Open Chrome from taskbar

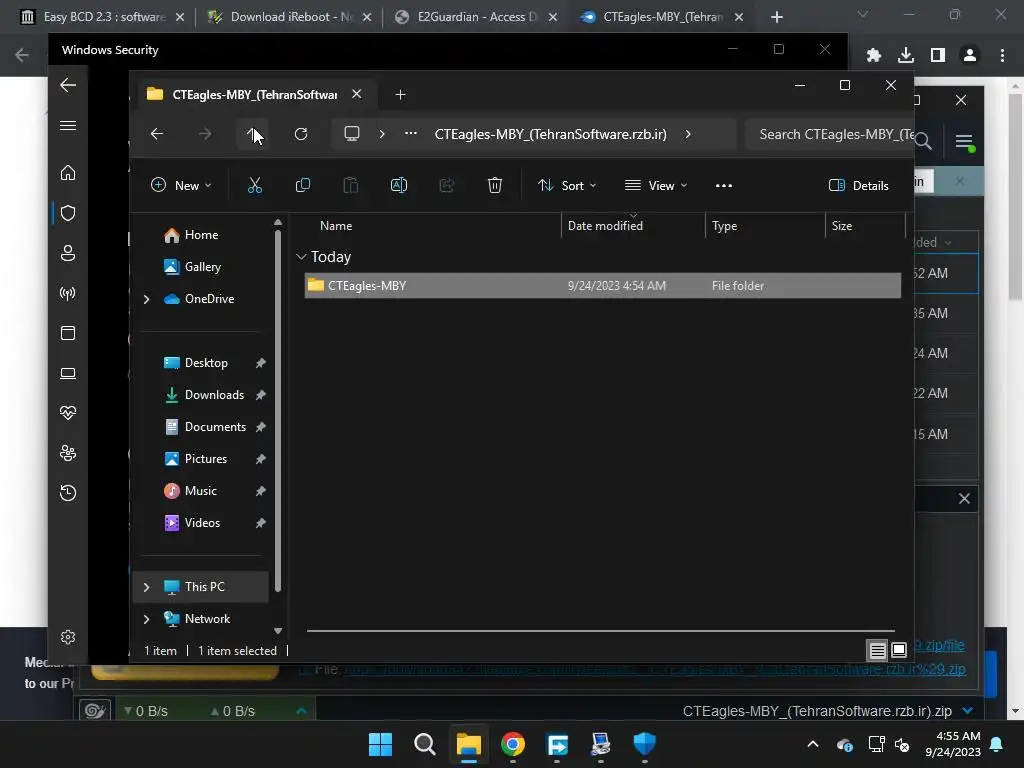point(513,744)
